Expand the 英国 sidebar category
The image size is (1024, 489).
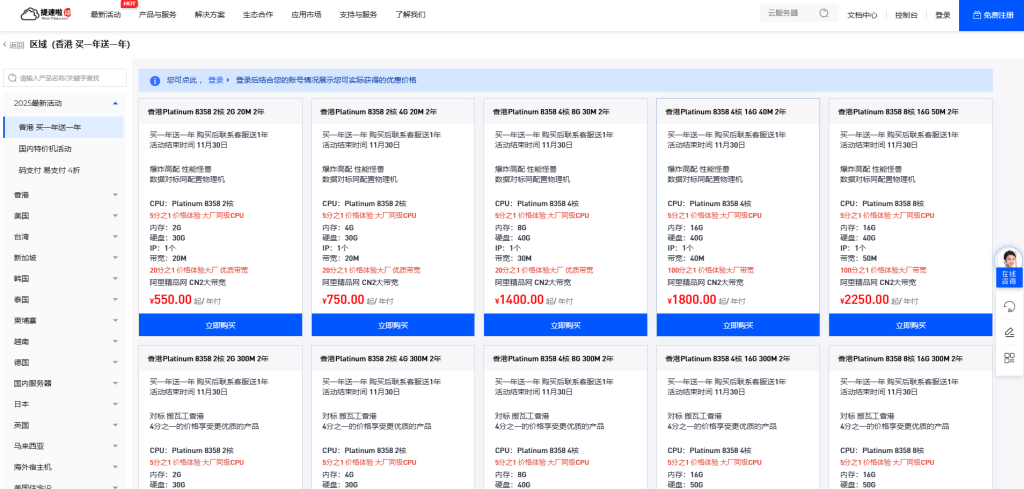tap(63, 425)
